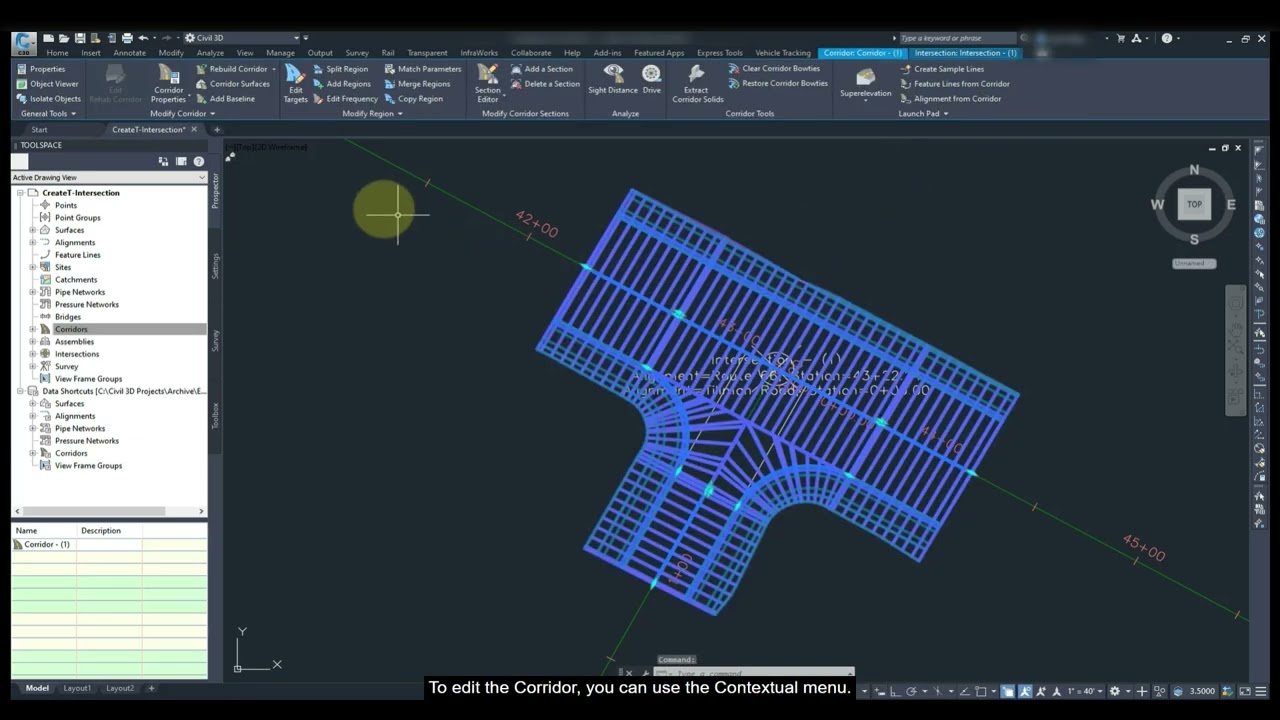
Task: Click Alignment from Corridor
Action: [x=950, y=99]
